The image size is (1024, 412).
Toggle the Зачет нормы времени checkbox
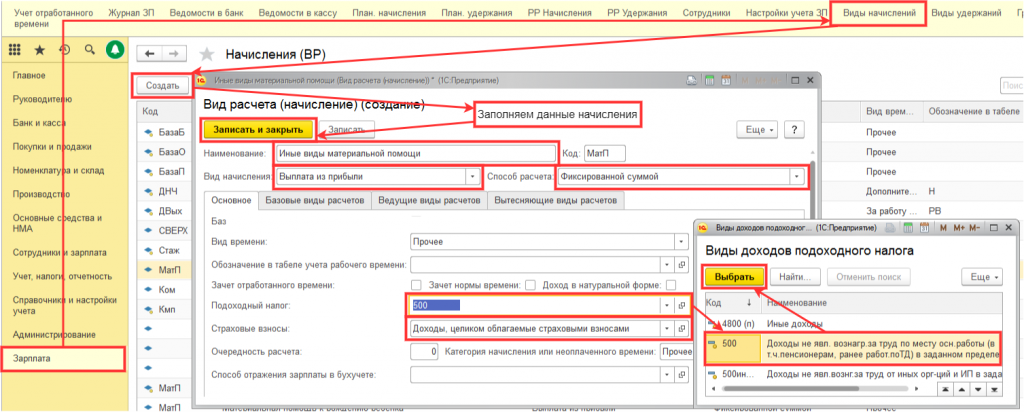[531, 285]
